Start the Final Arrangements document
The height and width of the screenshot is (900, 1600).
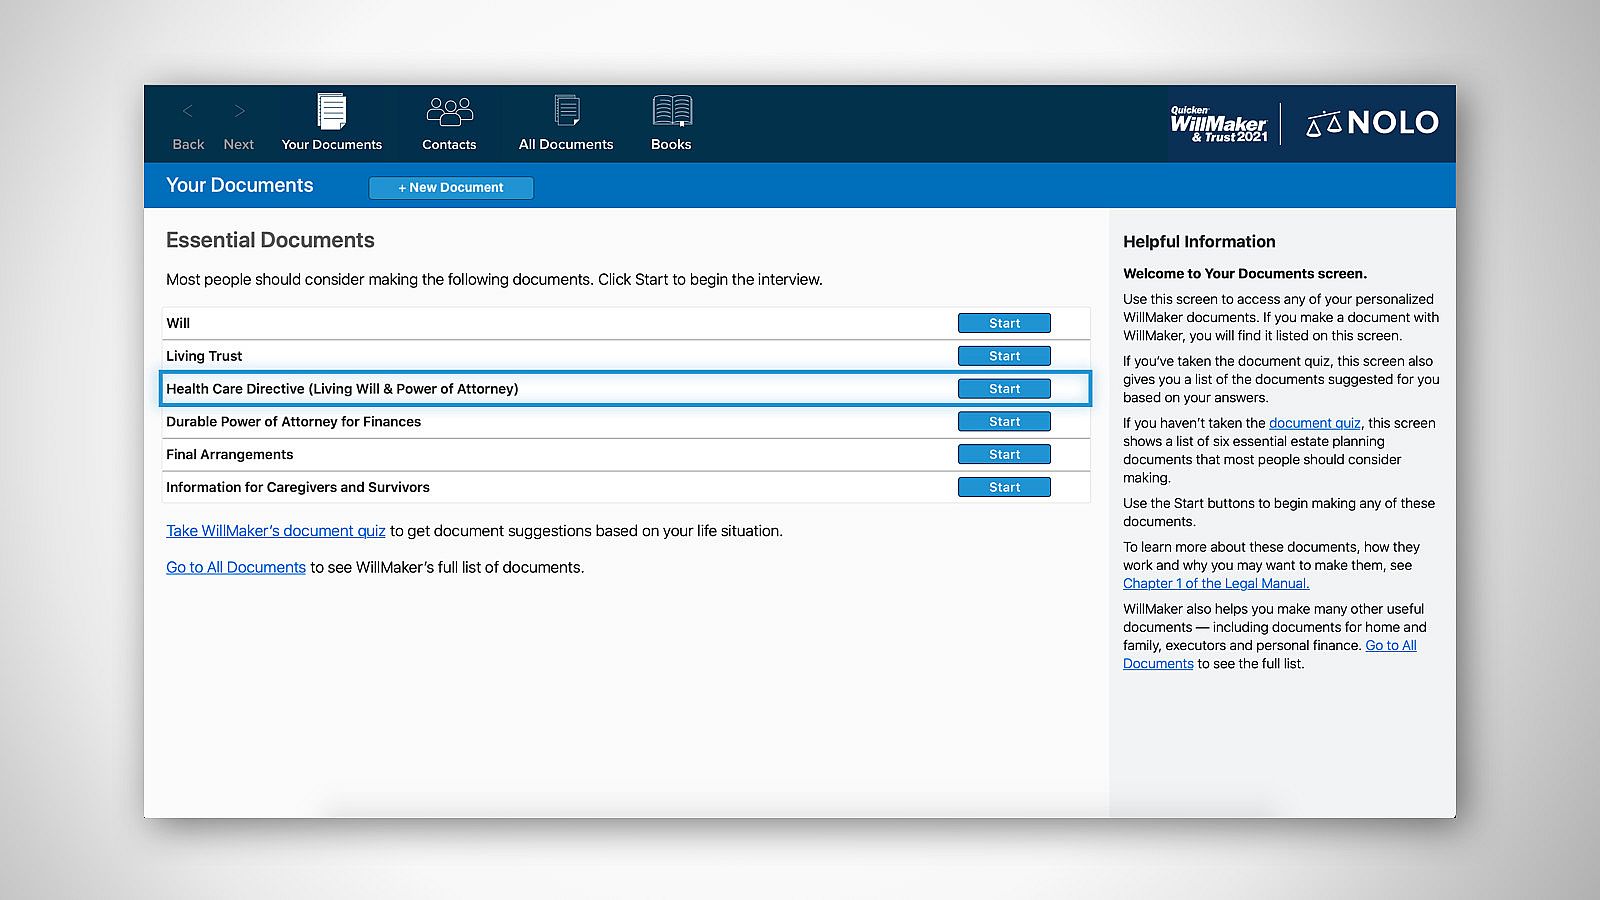point(1004,454)
